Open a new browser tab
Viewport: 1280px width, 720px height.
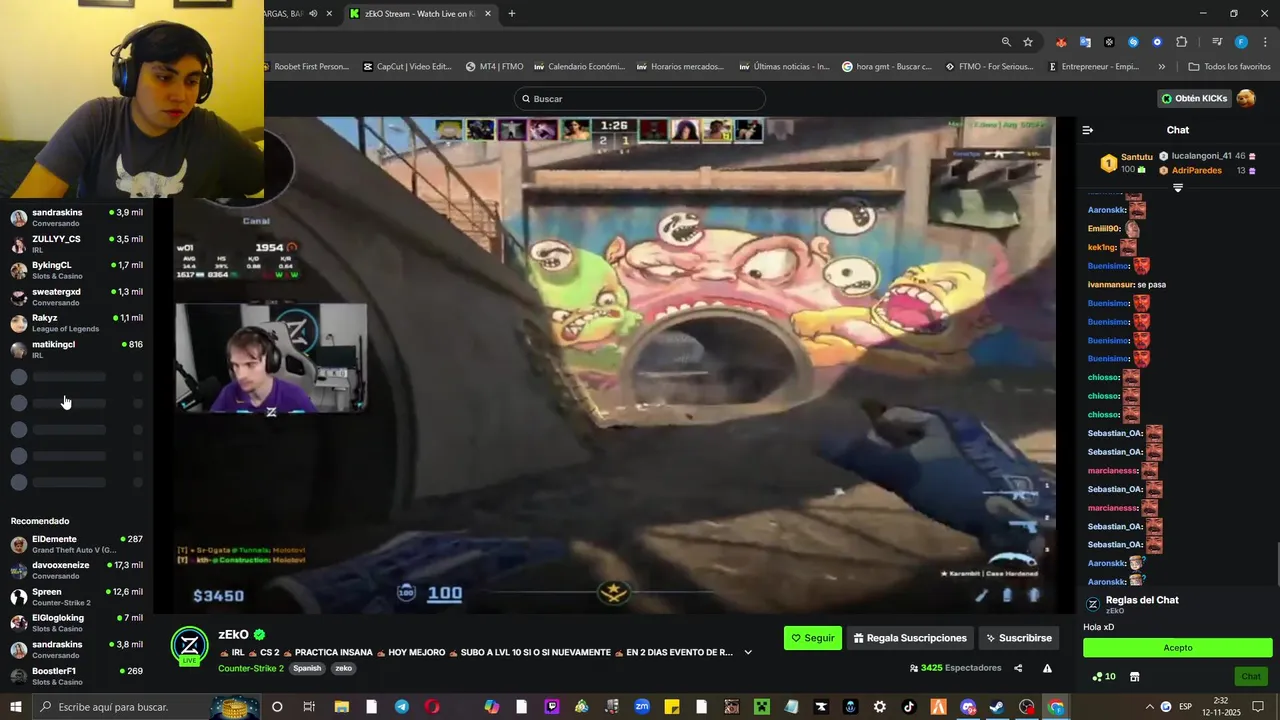pos(512,14)
